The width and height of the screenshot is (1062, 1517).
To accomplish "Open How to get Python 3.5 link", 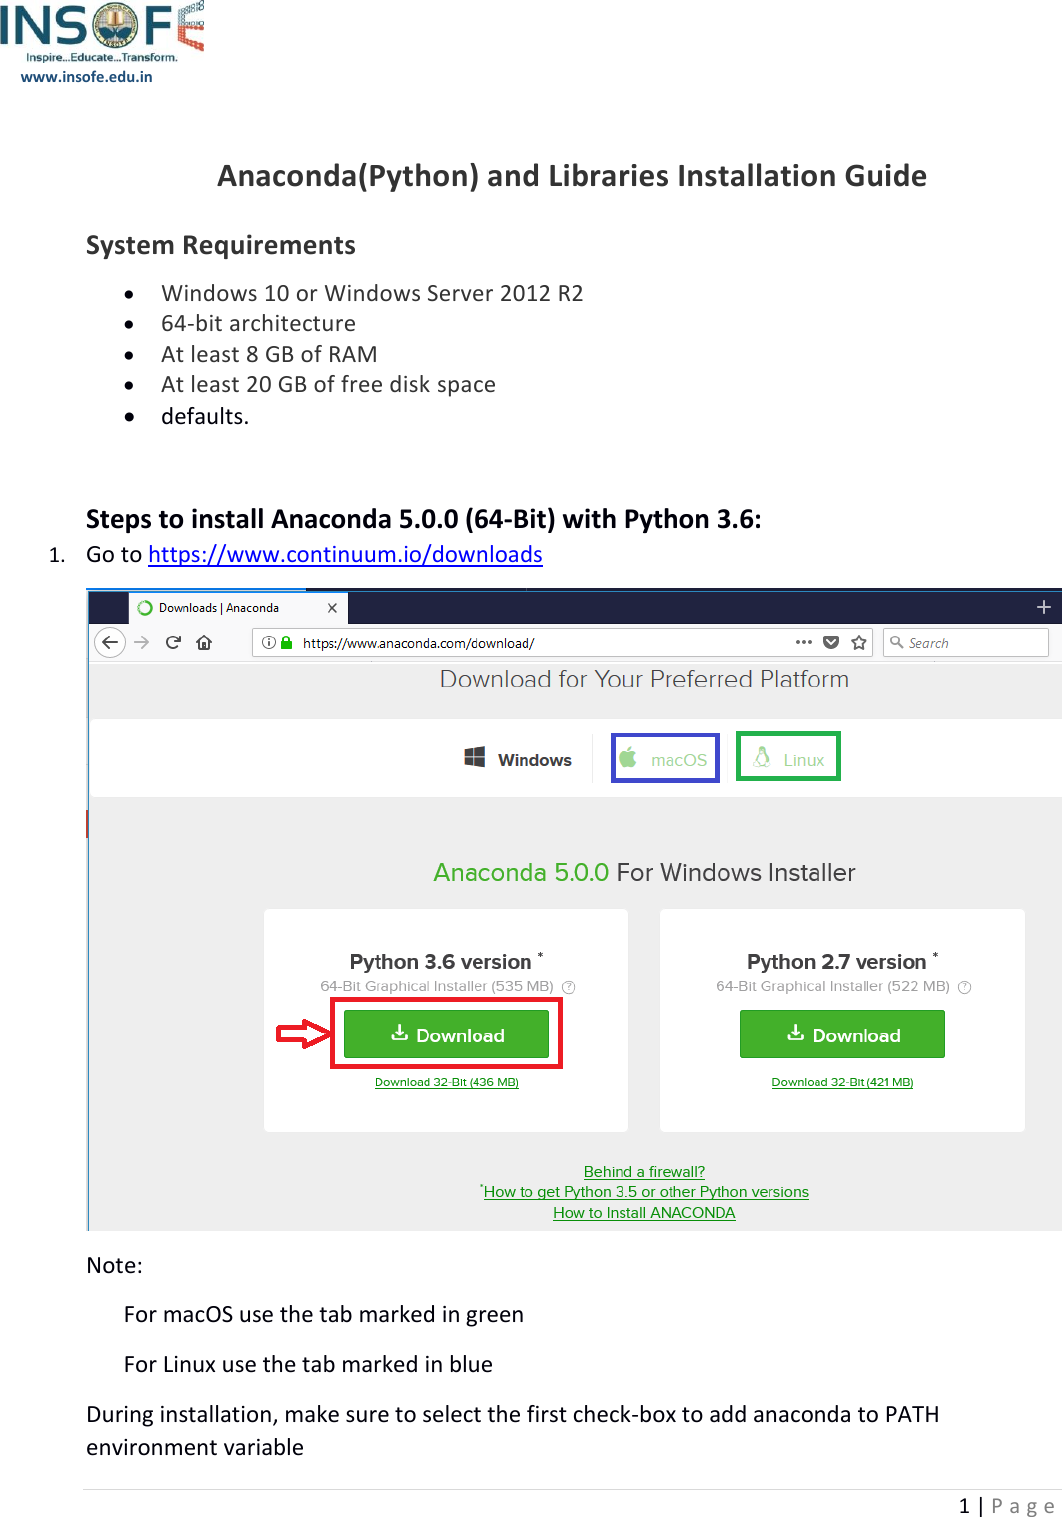I will click(x=646, y=1192).
